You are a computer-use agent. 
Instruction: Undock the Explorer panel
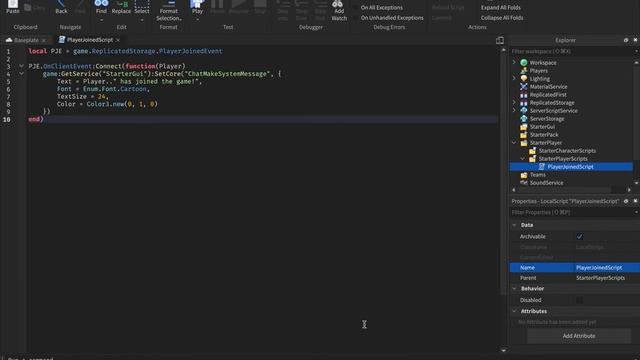(626, 40)
